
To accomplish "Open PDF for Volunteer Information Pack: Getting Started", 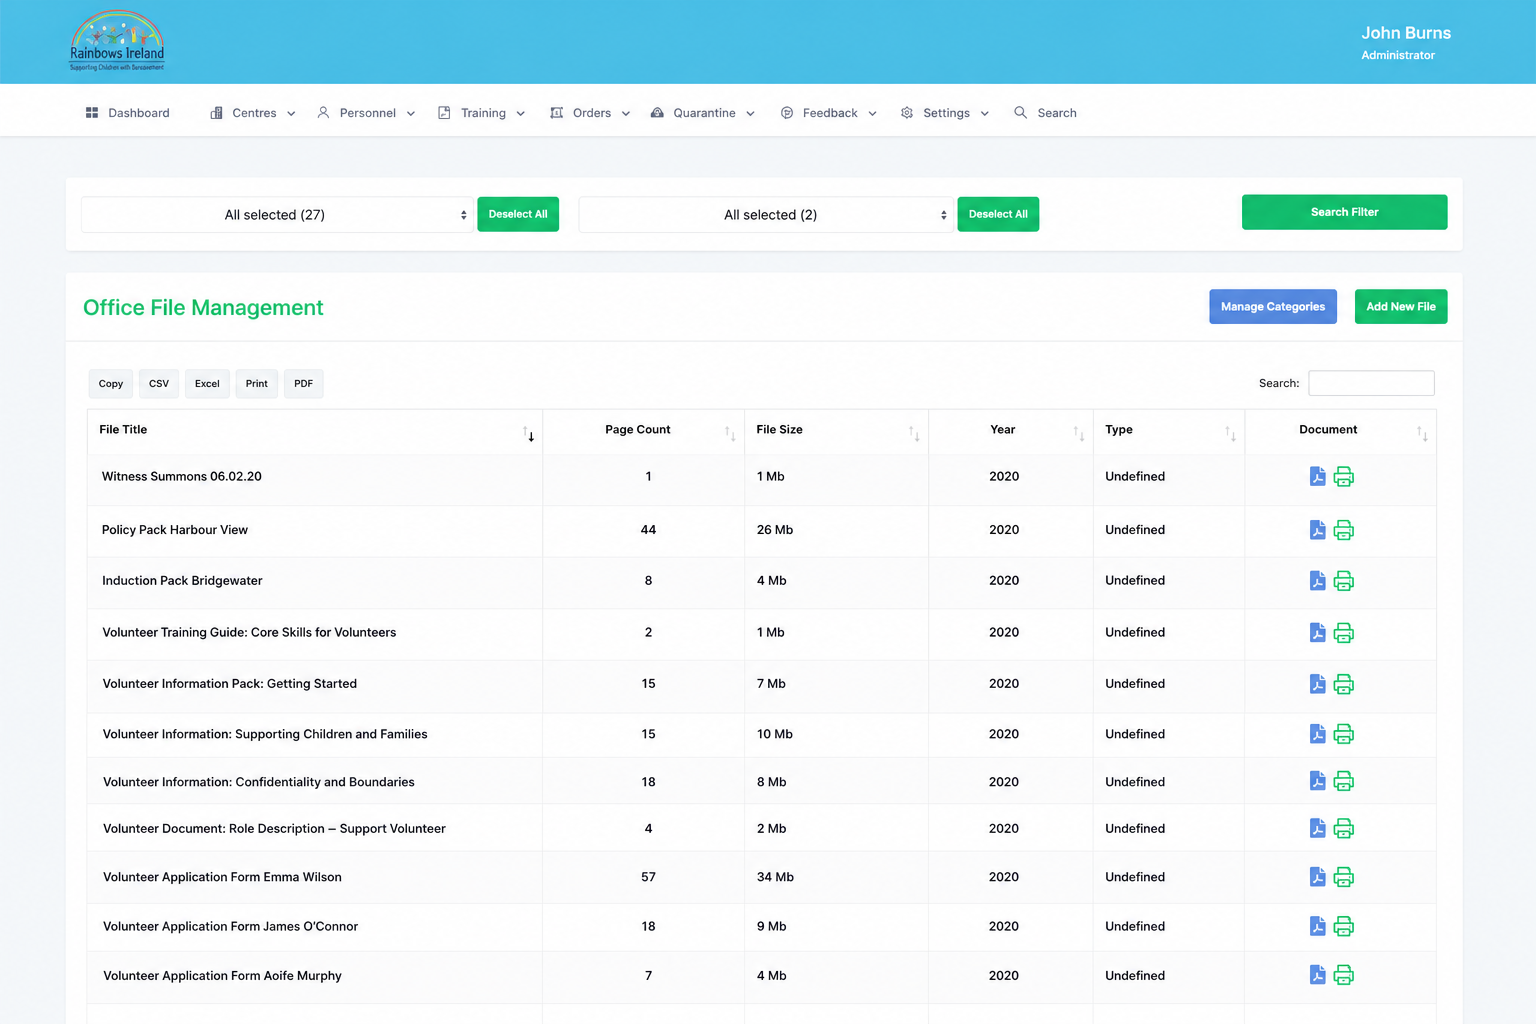I will [x=1317, y=684].
